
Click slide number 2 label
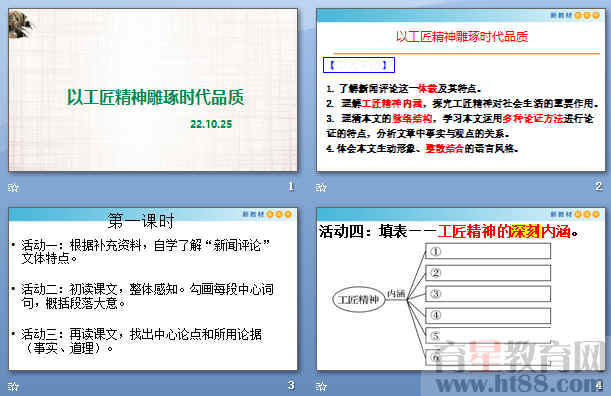[599, 187]
